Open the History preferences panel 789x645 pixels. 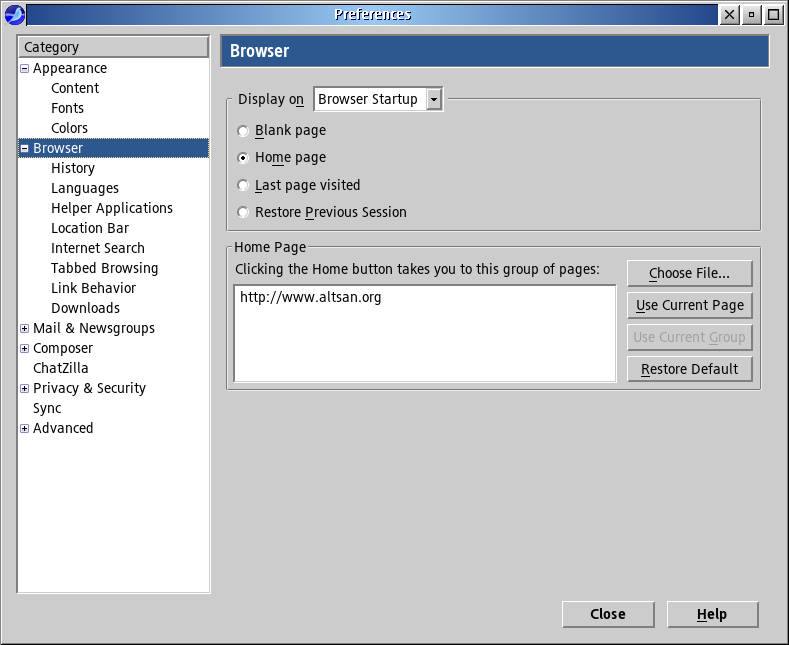coord(73,168)
